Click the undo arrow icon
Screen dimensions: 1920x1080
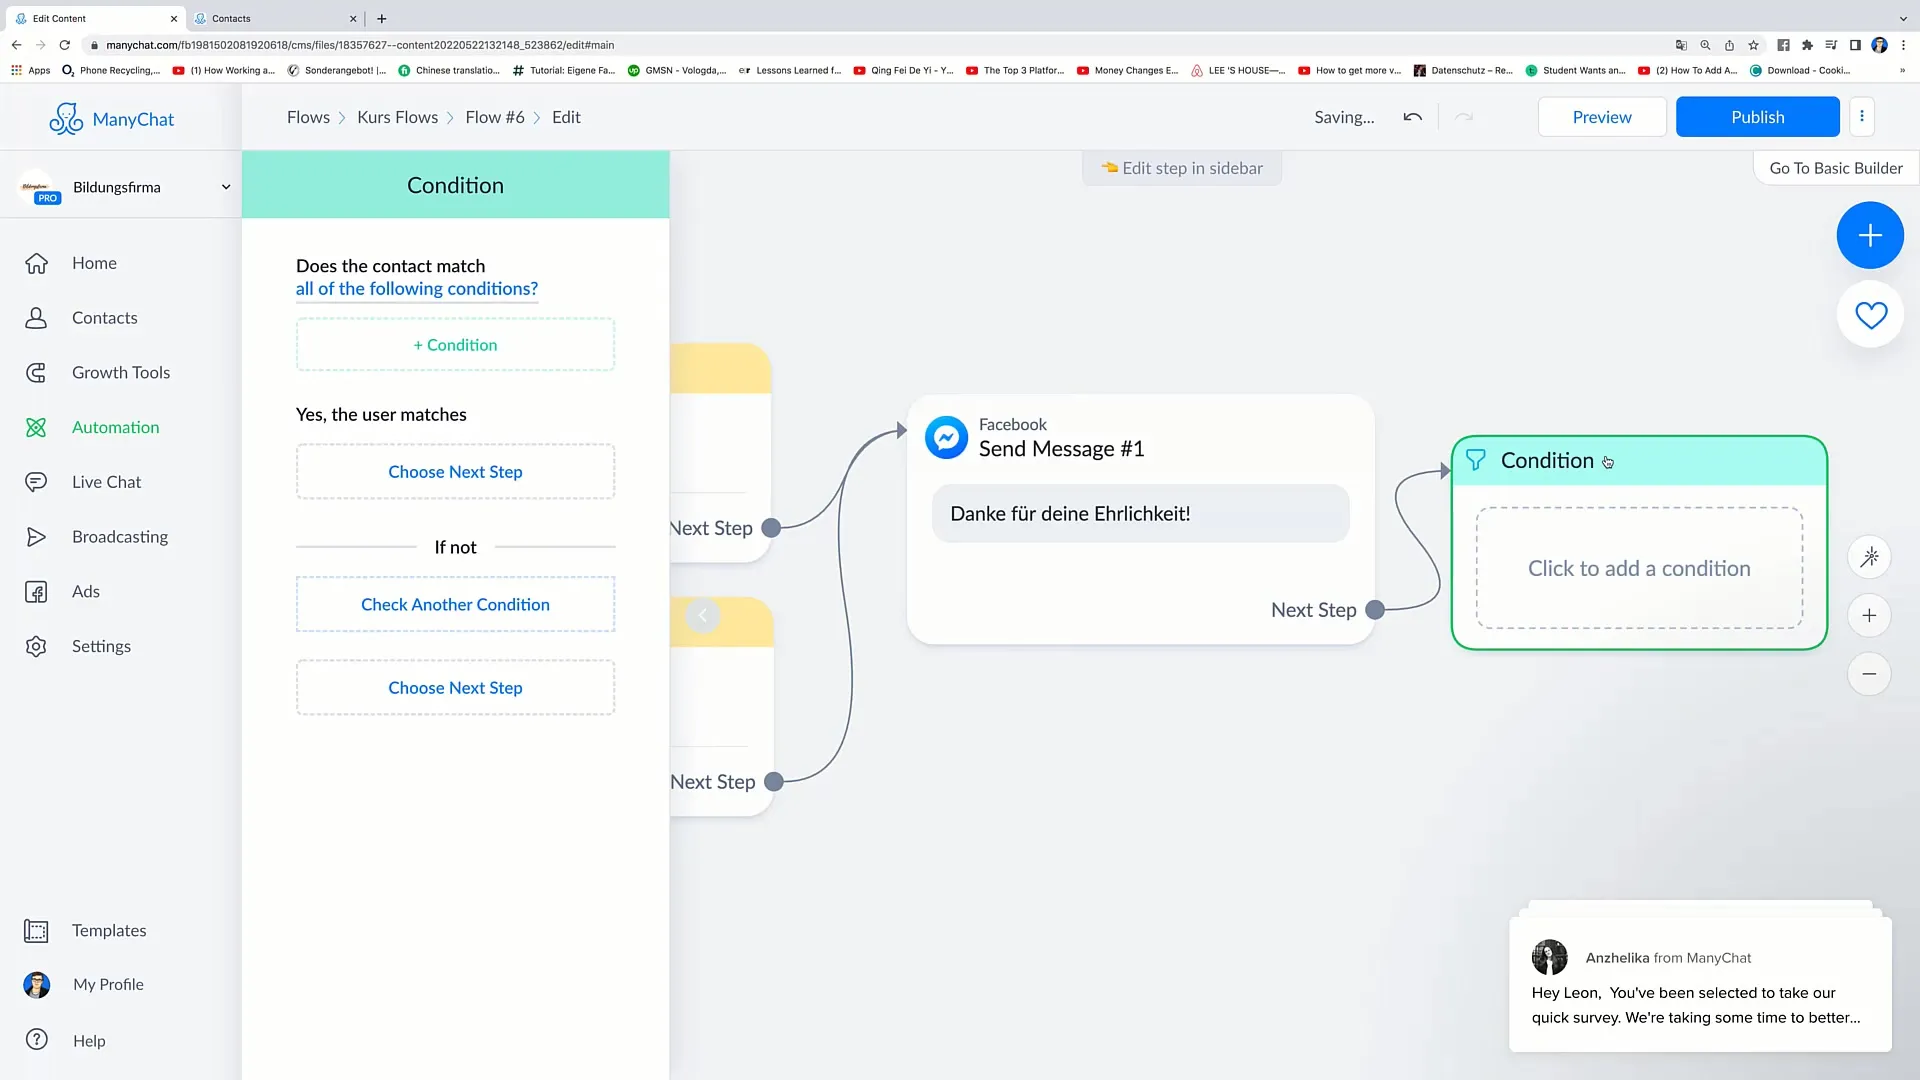click(x=1412, y=117)
